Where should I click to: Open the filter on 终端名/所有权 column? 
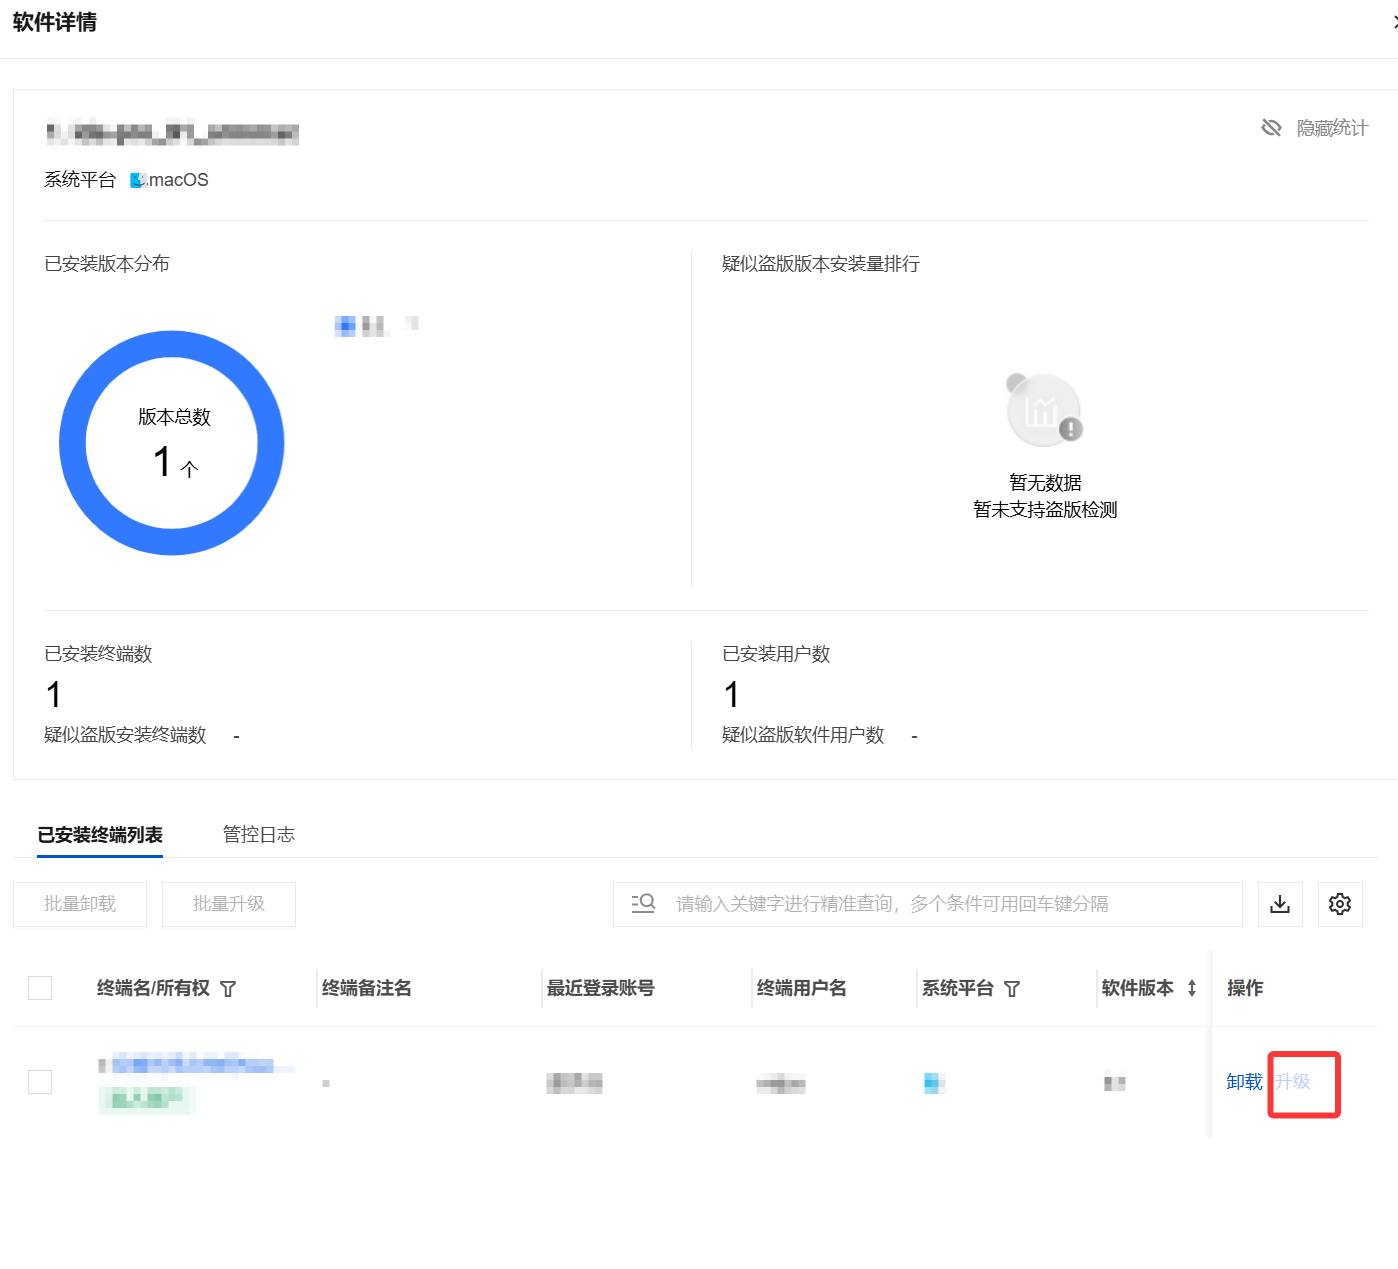[228, 989]
